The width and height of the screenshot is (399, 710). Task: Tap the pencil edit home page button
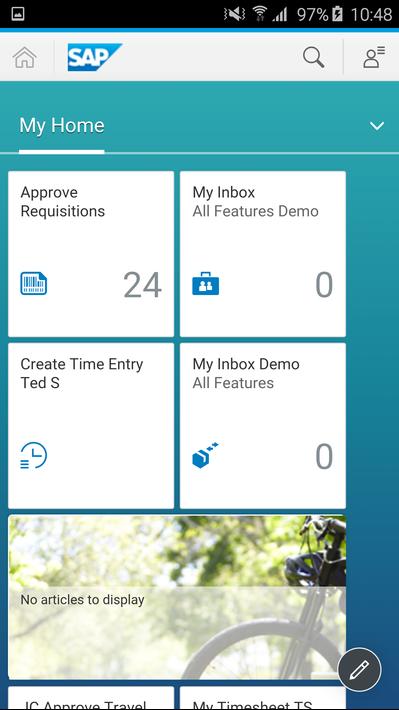360,670
